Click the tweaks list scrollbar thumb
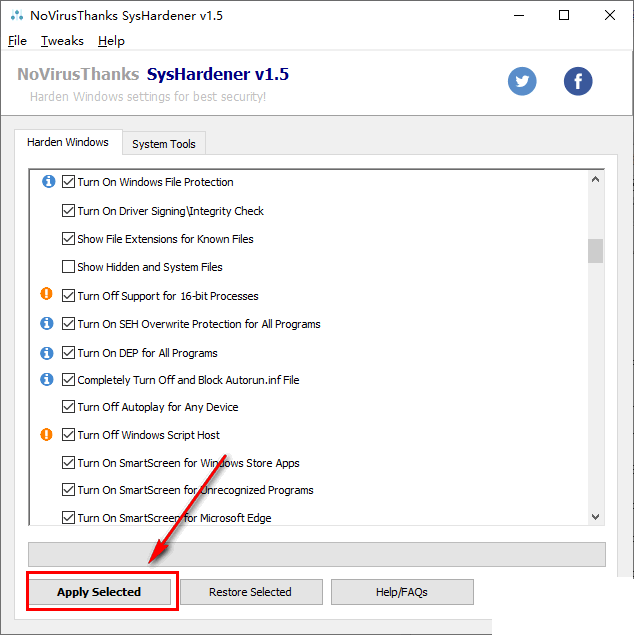634x635 pixels. point(595,251)
